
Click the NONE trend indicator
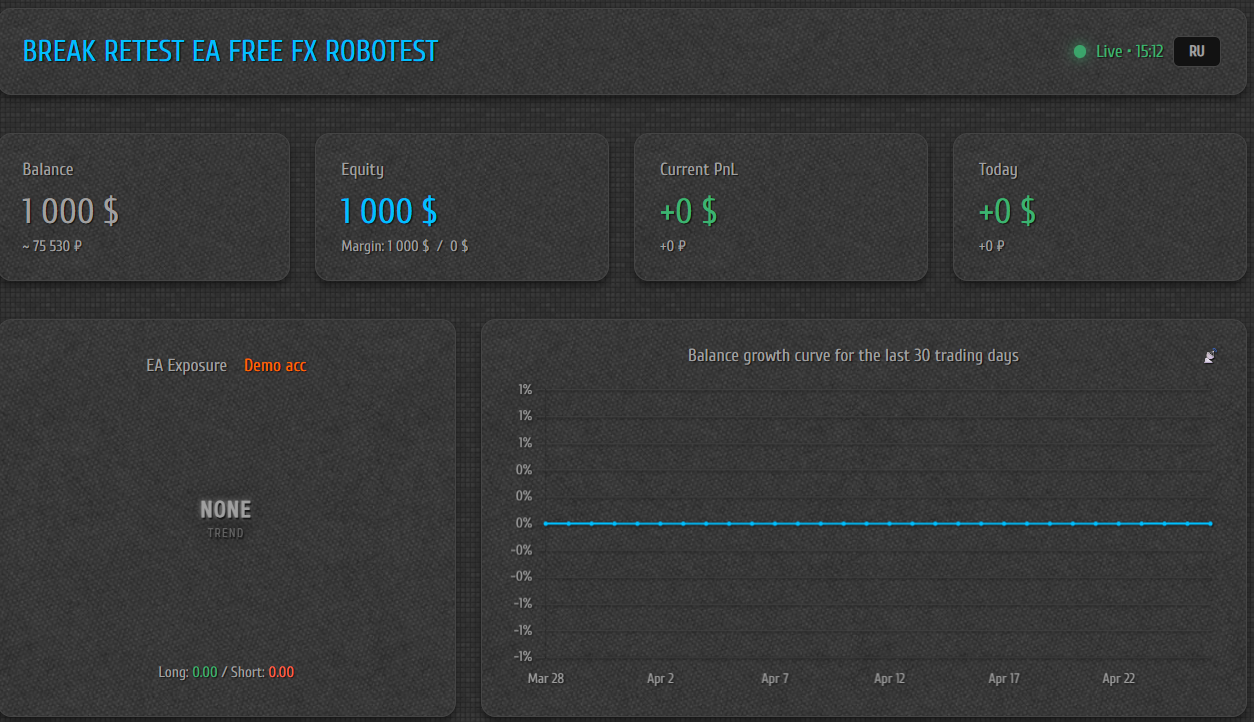(x=226, y=510)
